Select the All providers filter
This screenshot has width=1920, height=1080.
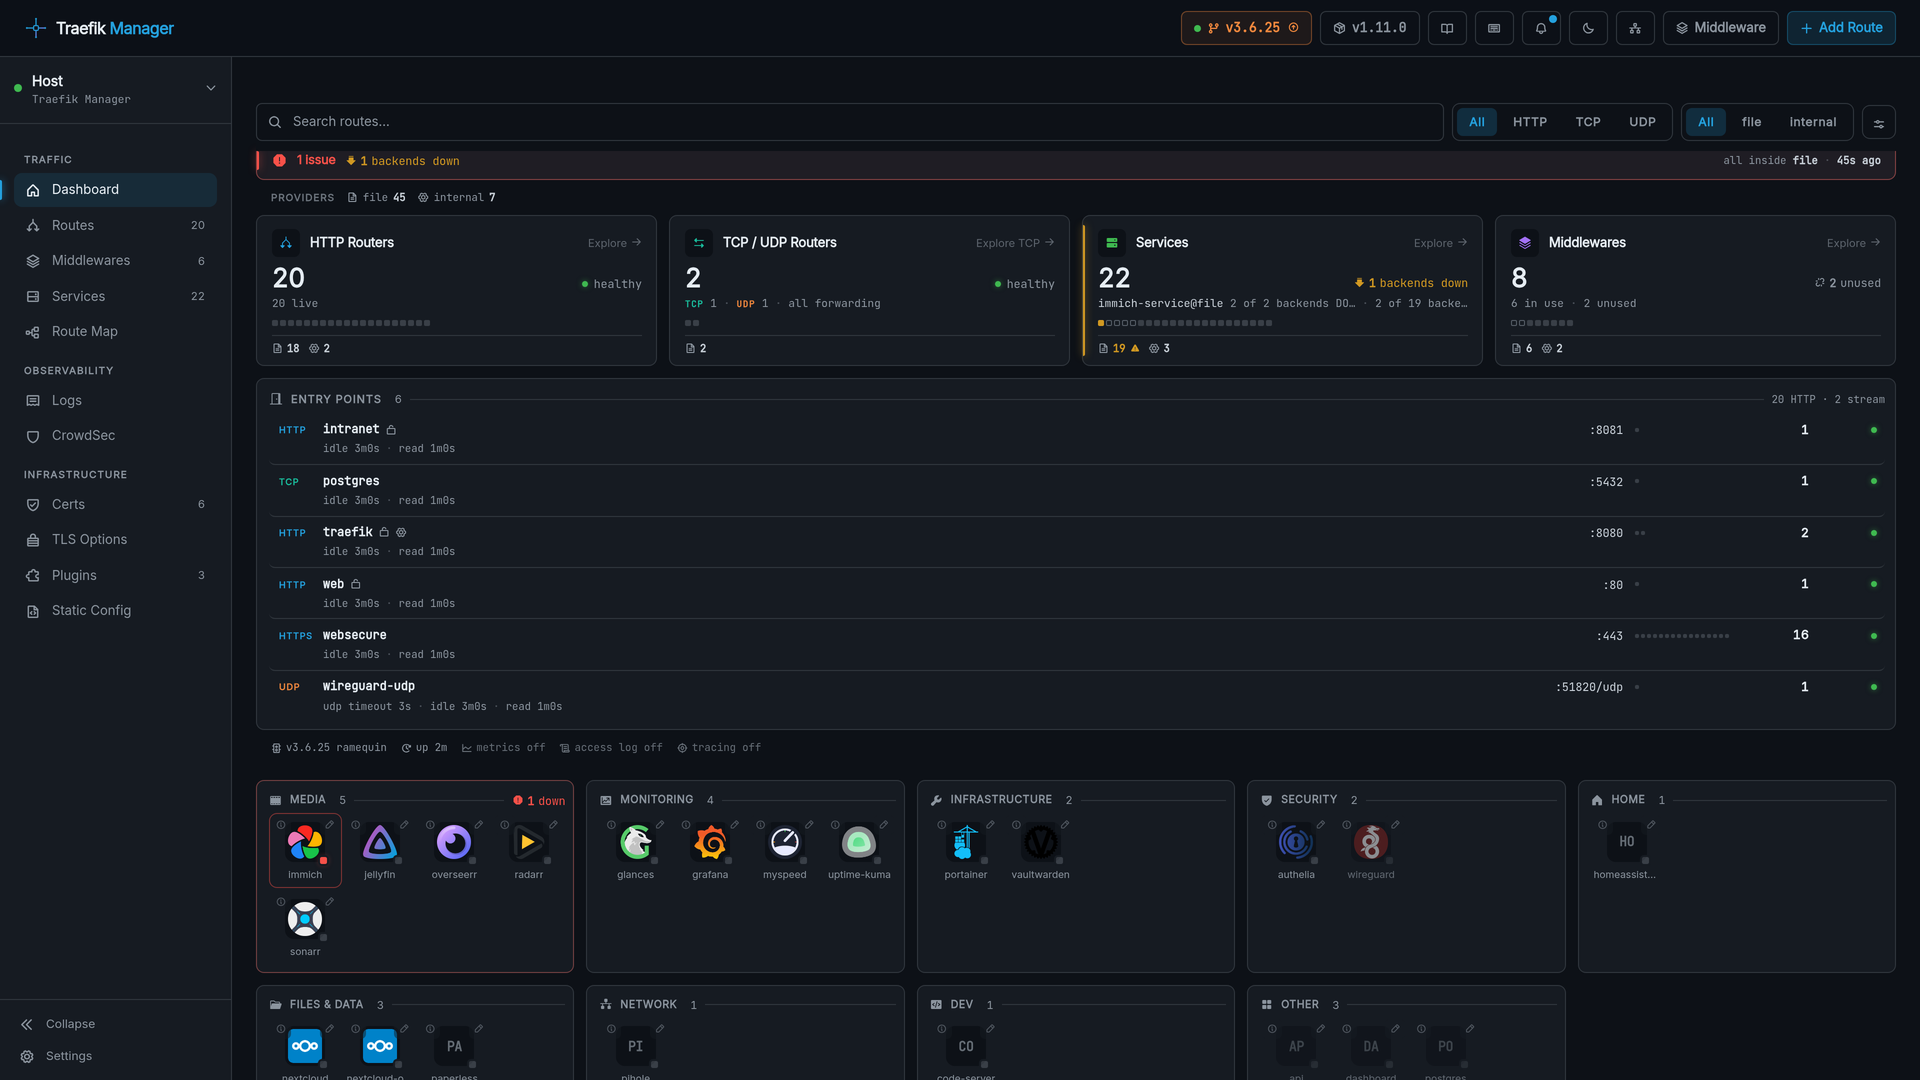[x=1706, y=122]
